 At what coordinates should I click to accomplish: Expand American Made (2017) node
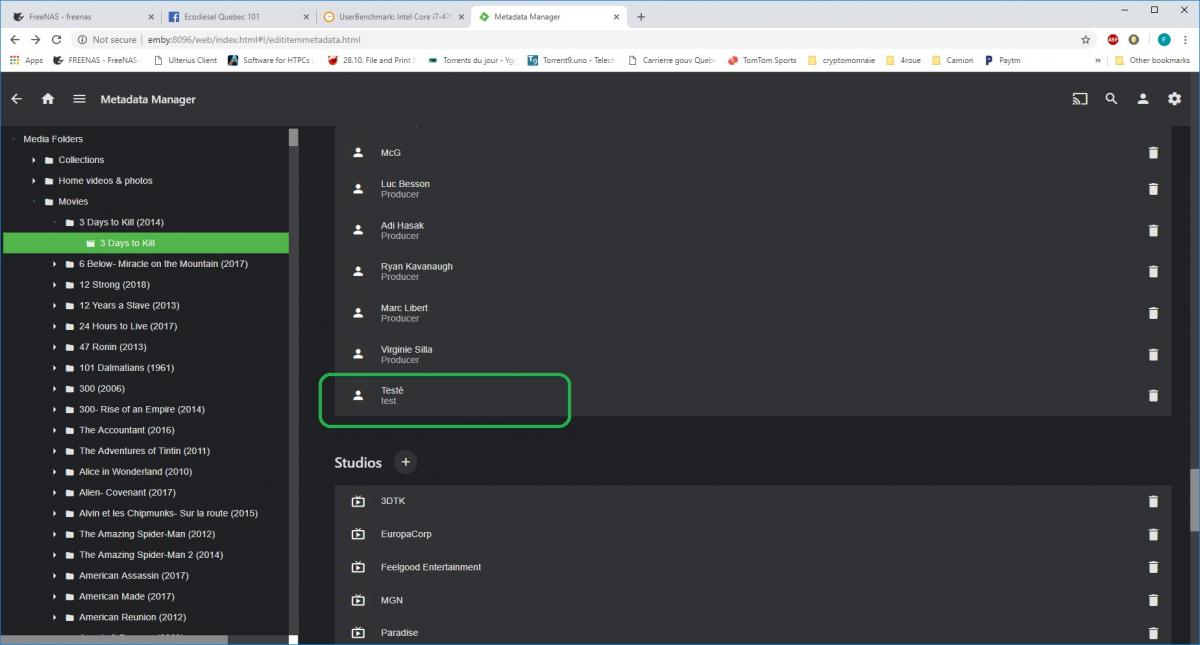click(x=54, y=596)
